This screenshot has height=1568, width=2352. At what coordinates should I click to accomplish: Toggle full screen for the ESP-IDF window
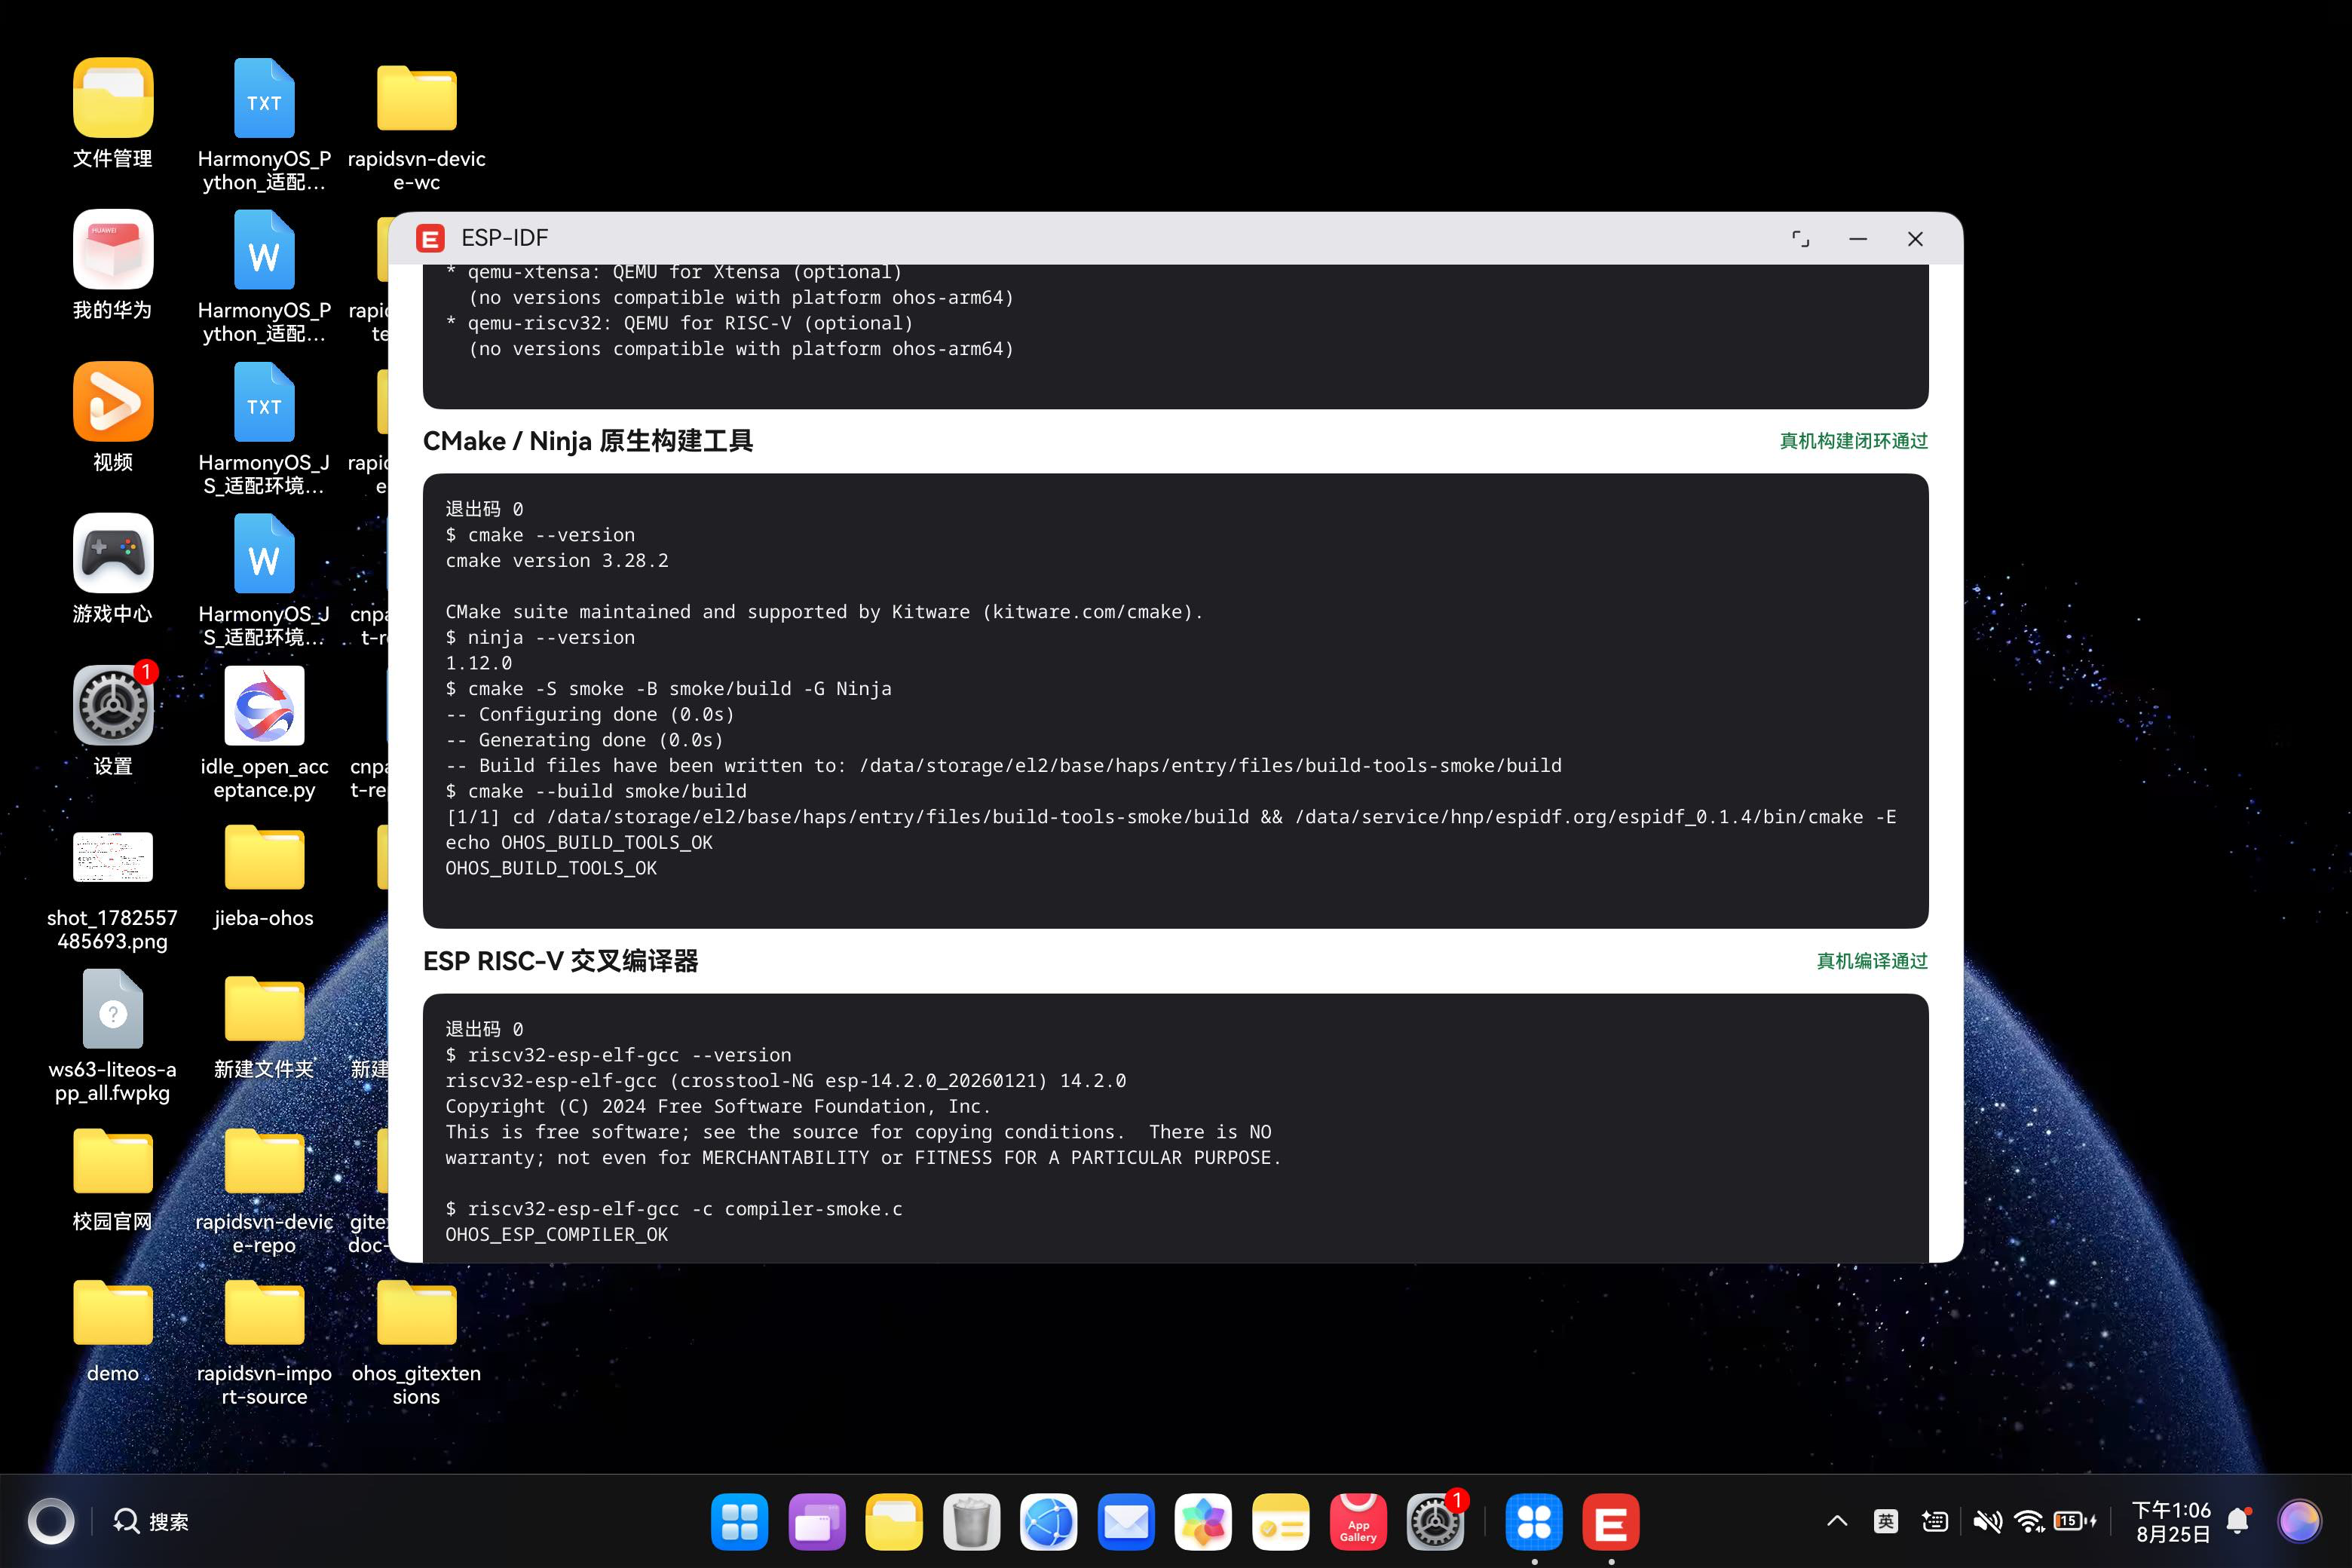coord(1800,239)
